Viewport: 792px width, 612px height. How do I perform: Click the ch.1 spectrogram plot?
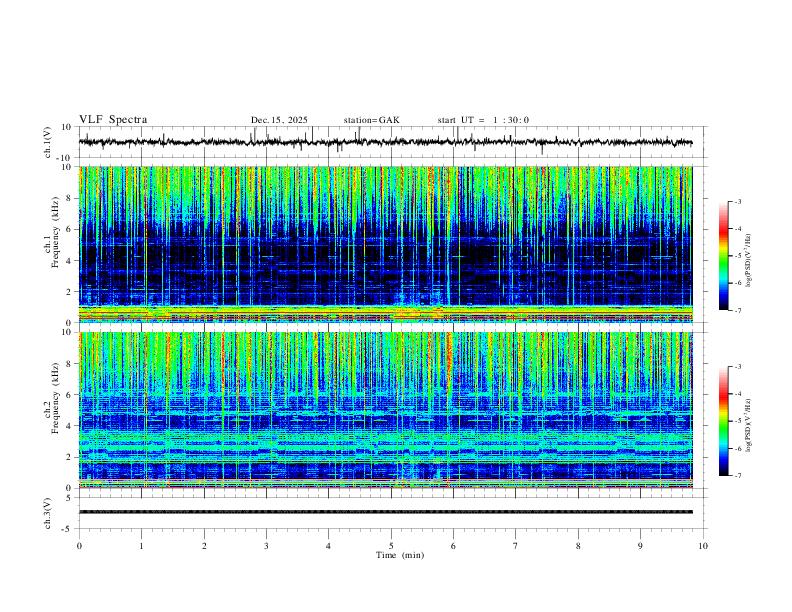click(386, 244)
